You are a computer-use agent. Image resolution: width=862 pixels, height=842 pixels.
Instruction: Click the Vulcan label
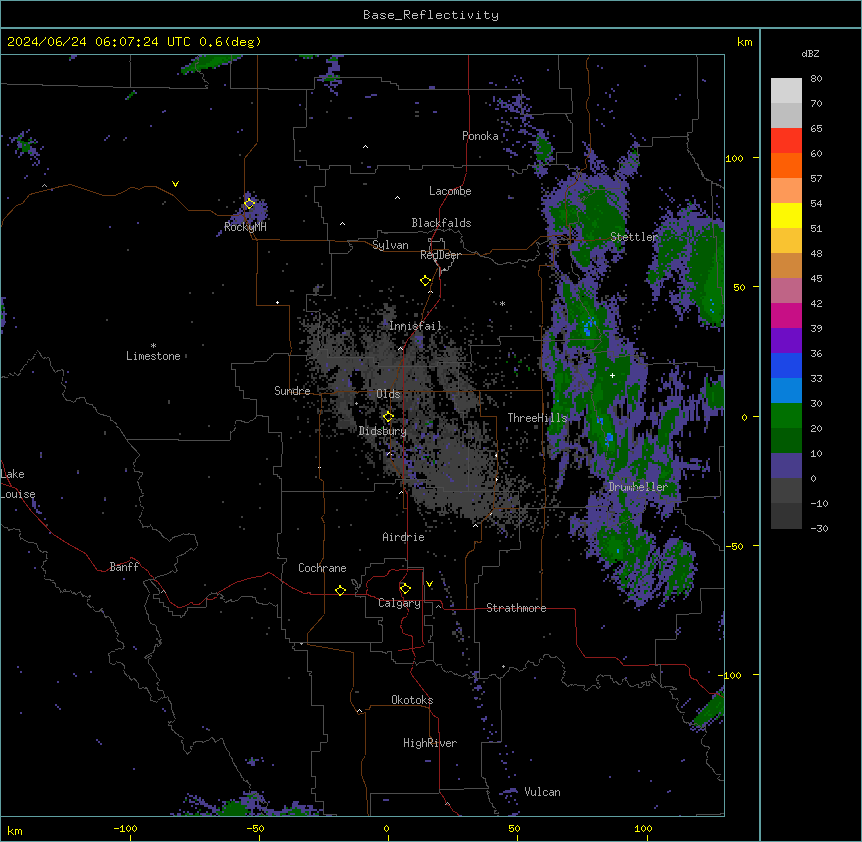point(543,792)
